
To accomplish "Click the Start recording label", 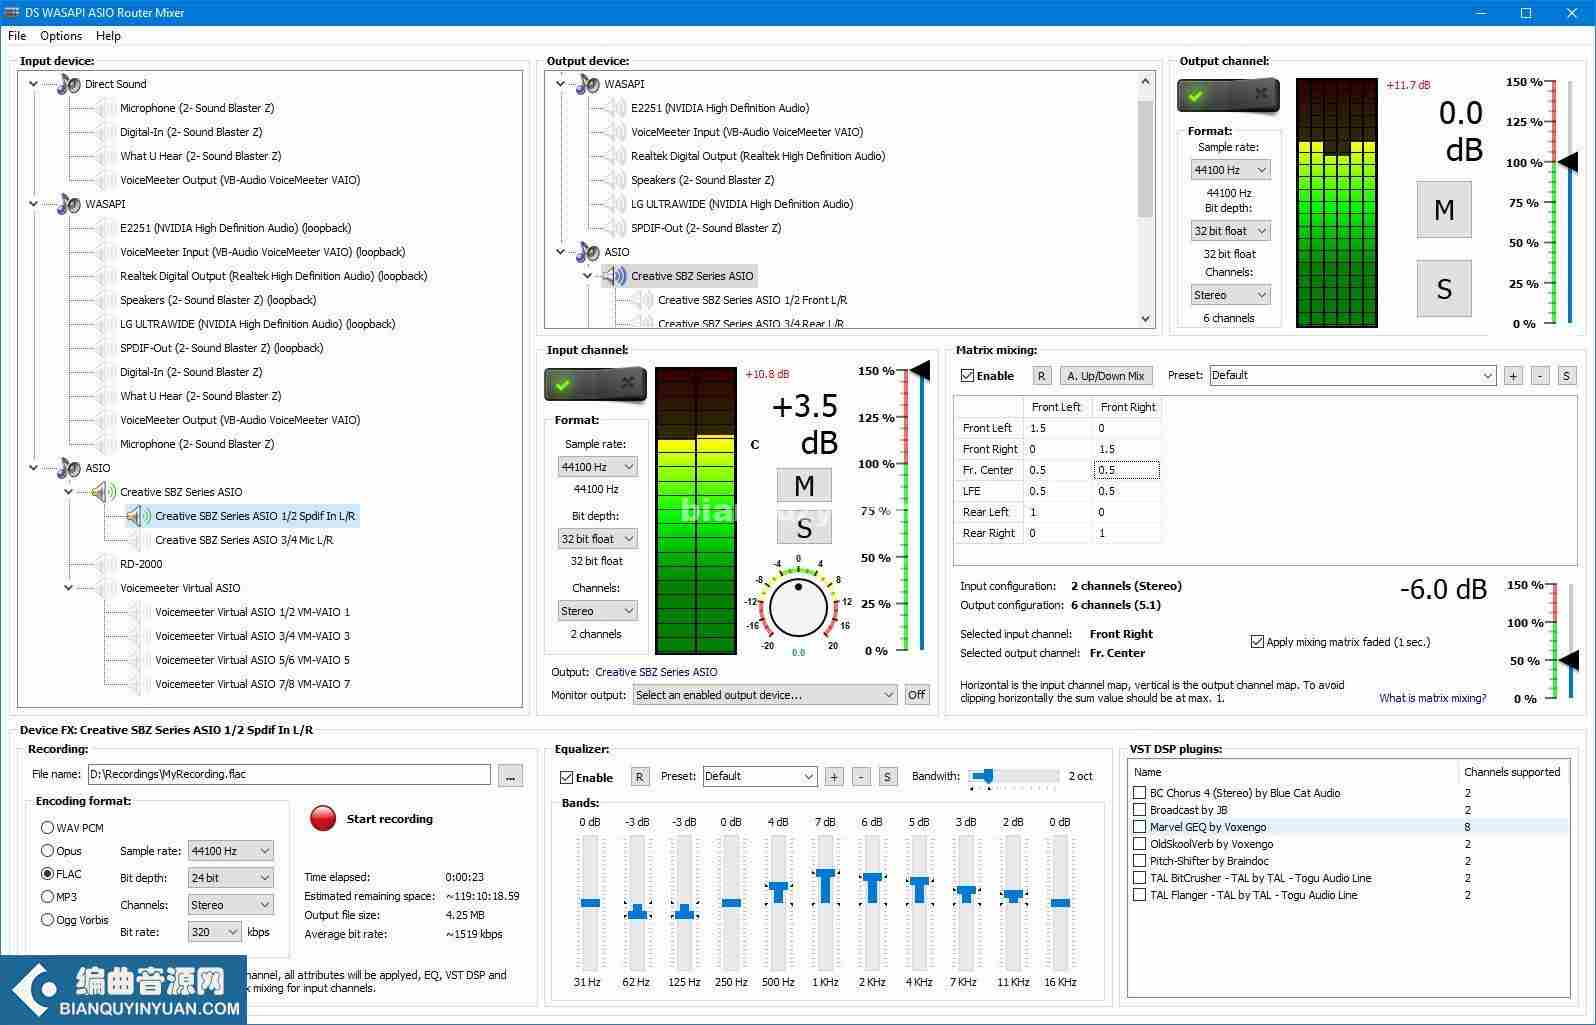I will 390,819.
